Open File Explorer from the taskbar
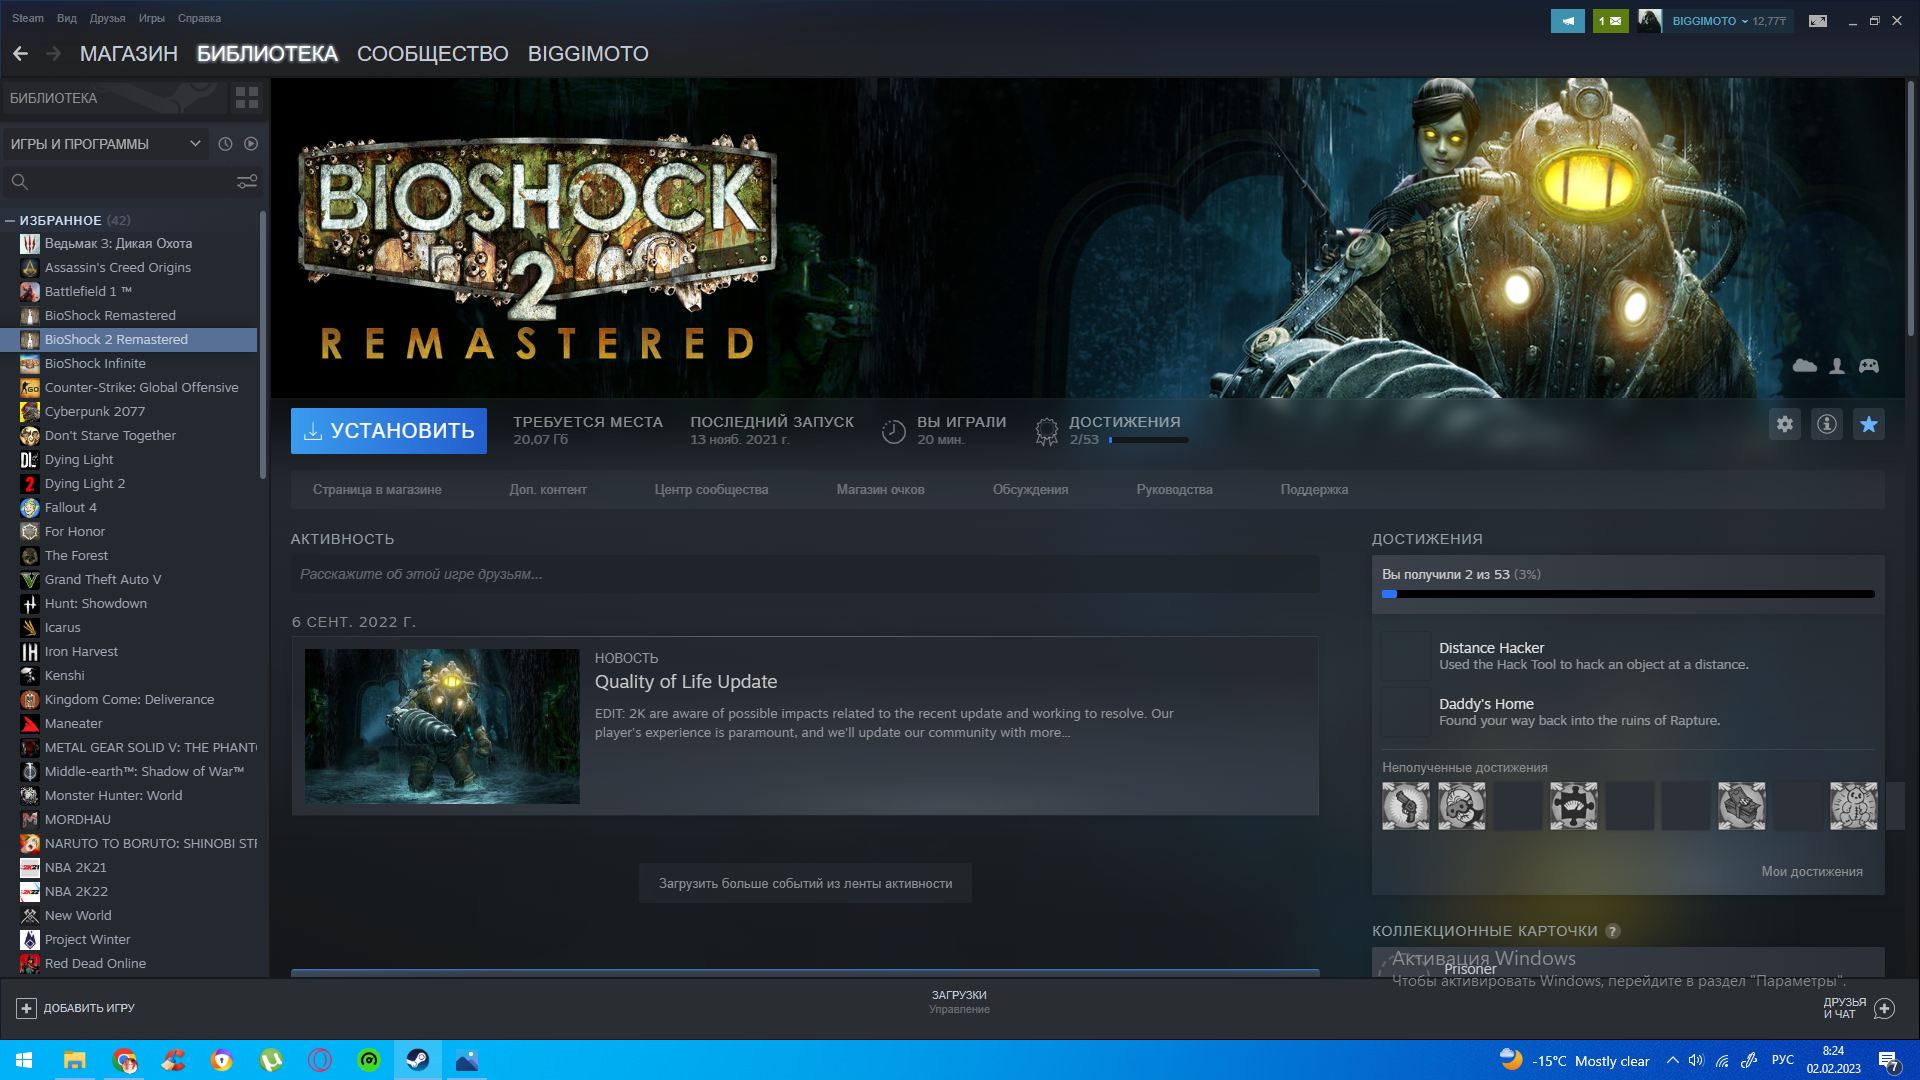 [75, 1060]
